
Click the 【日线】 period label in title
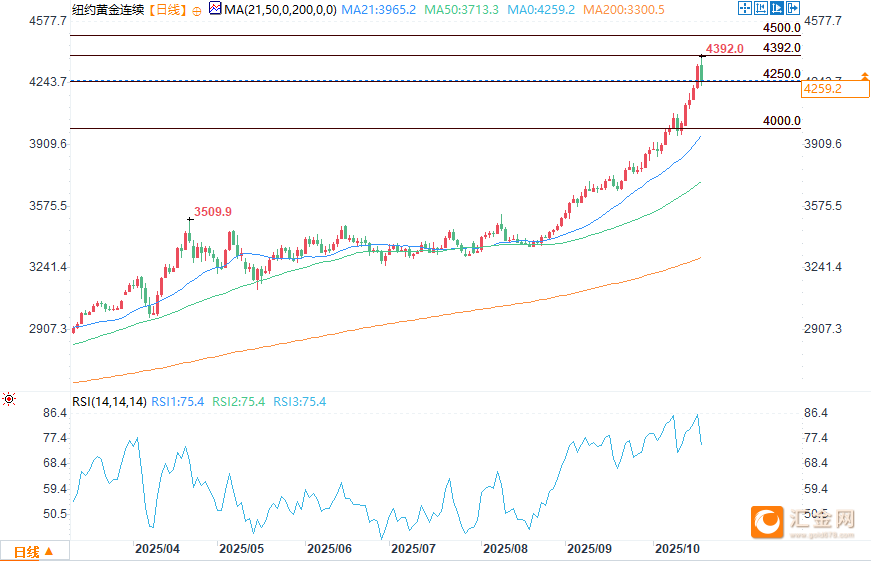167,9
